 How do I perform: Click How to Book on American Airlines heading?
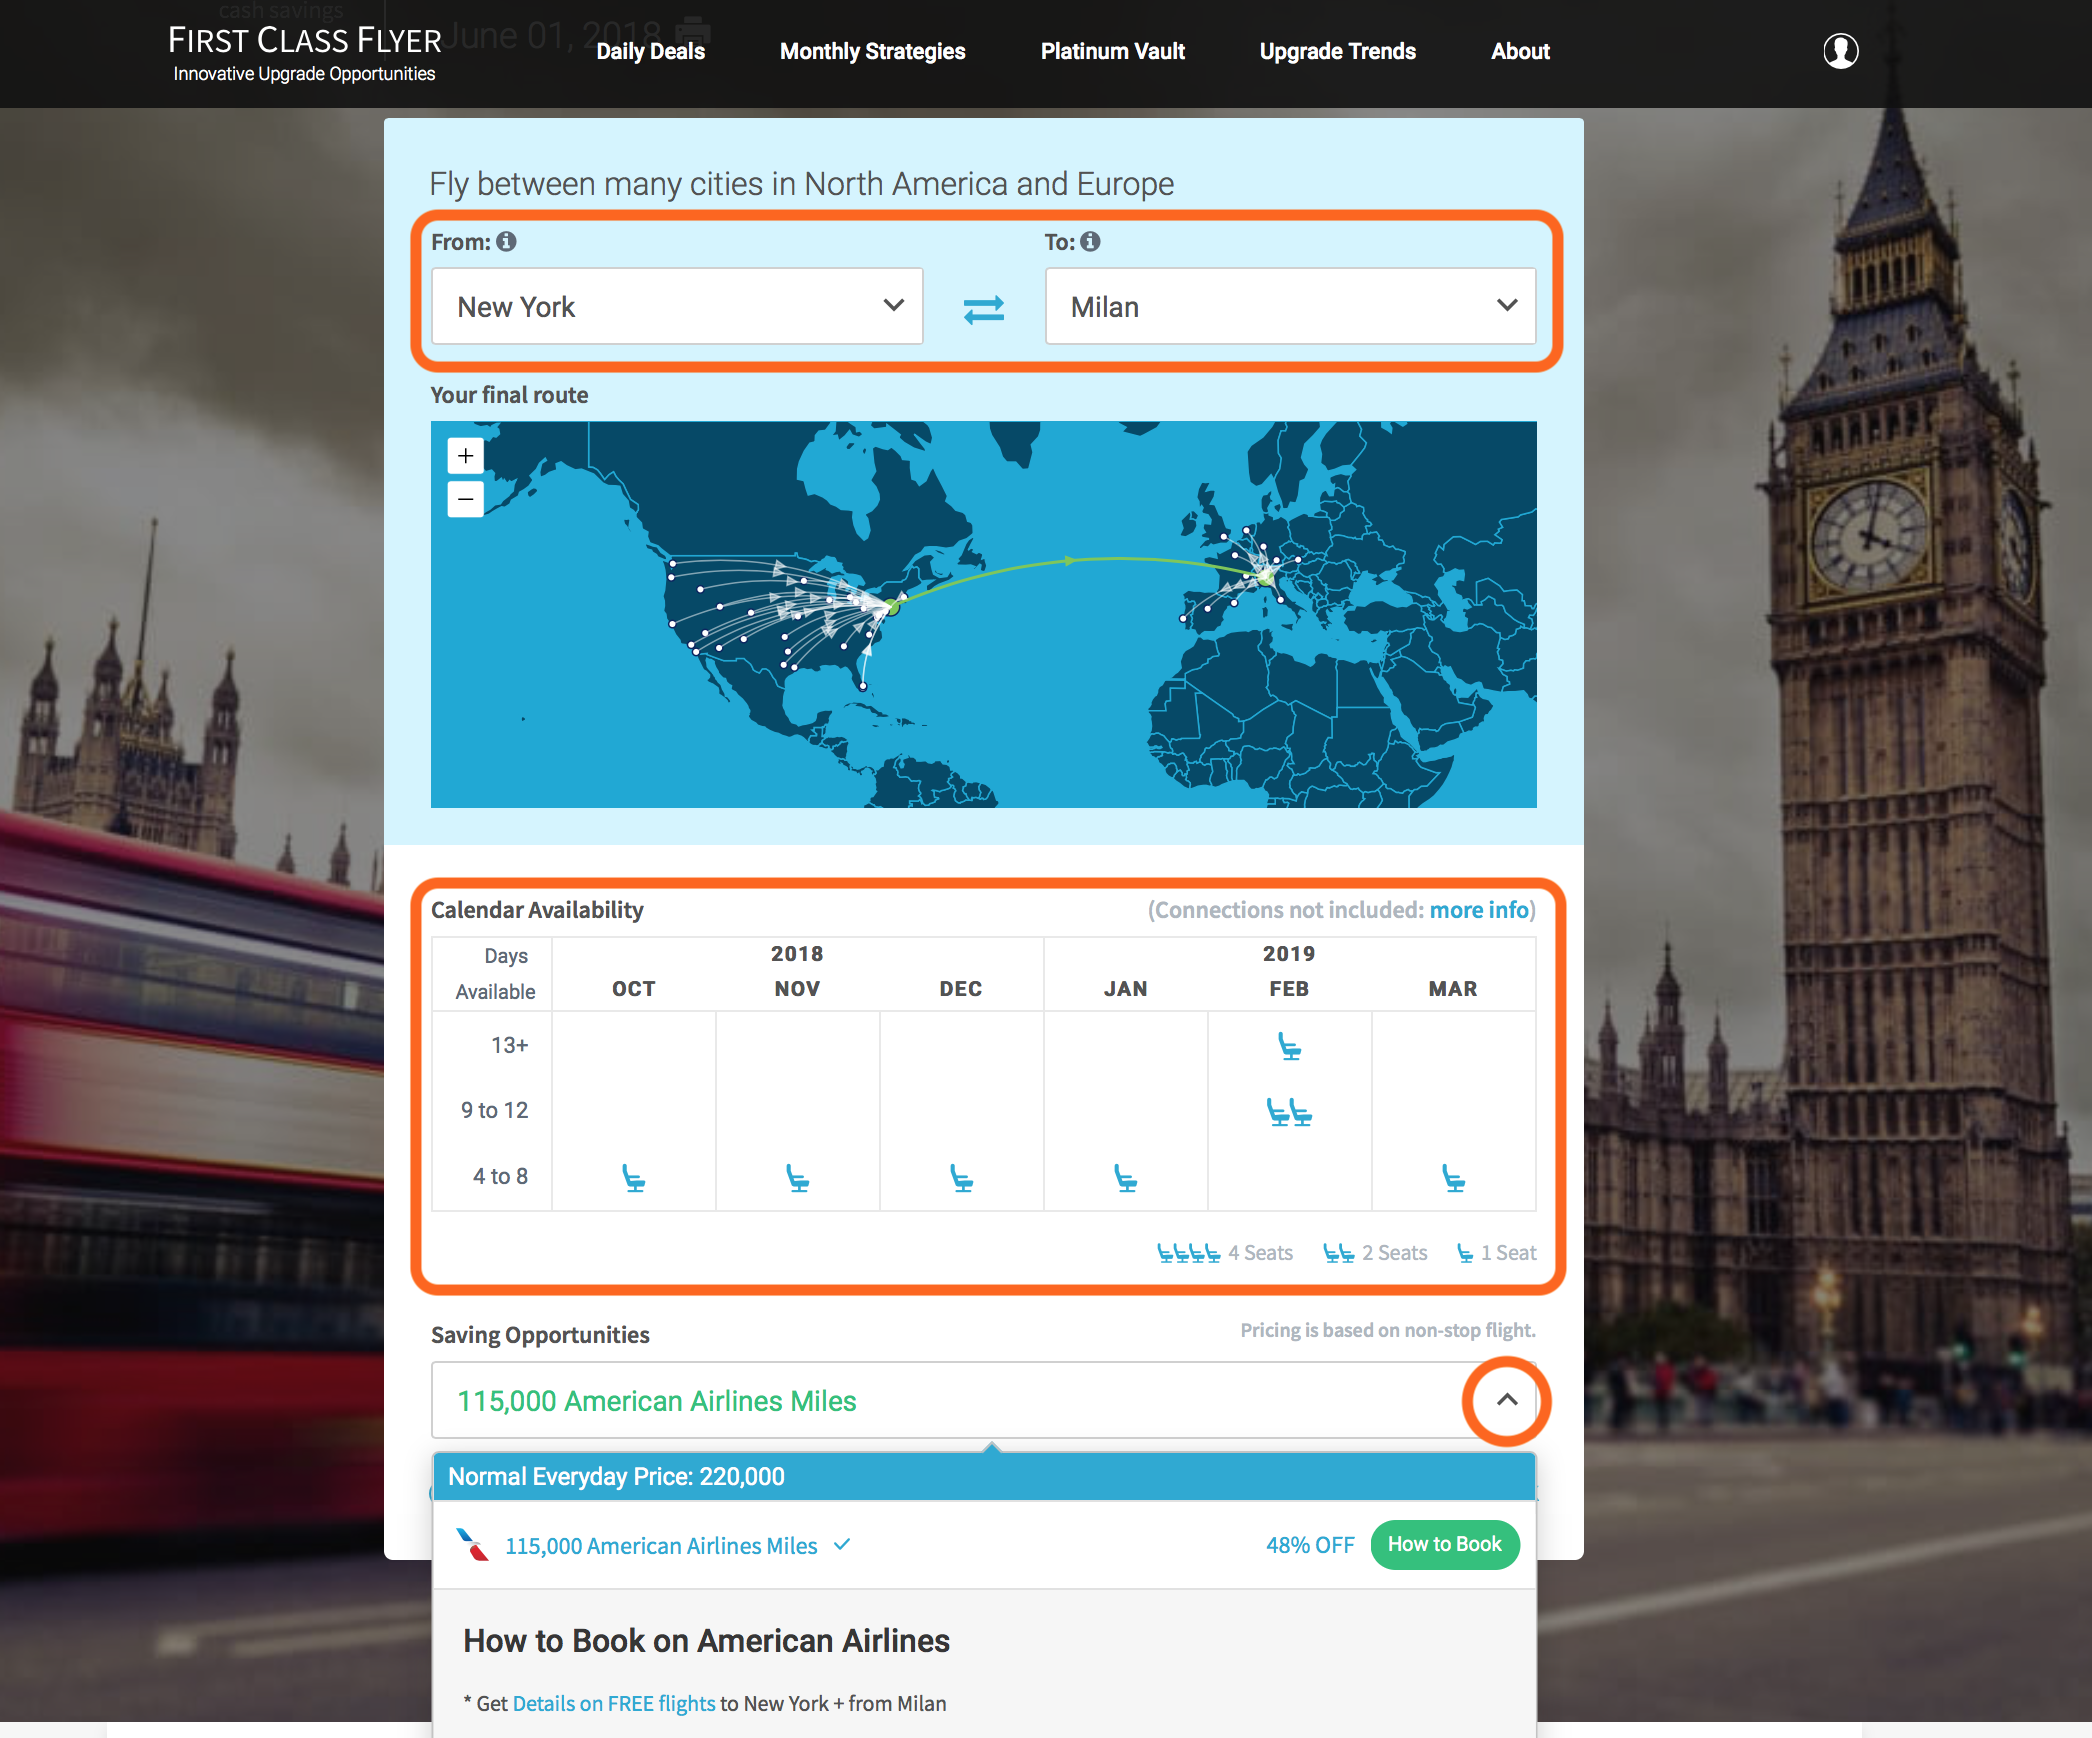point(706,1641)
